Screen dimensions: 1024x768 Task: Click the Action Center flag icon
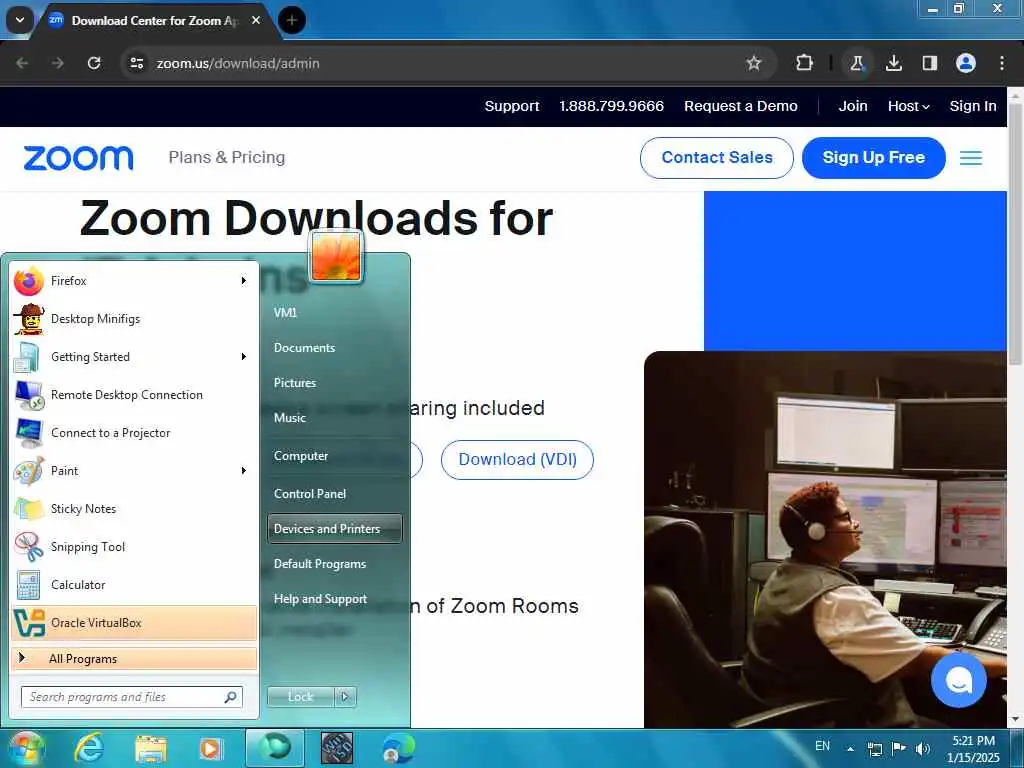(899, 748)
